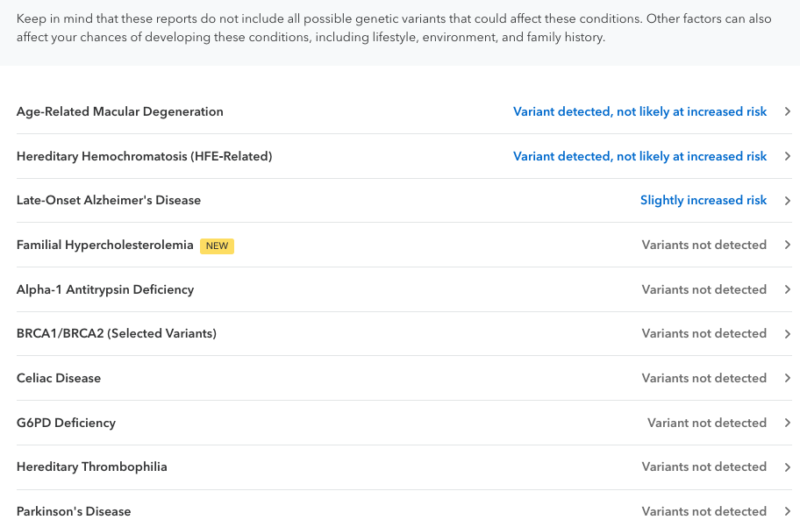Open Hereditary Thrombophilia report
The height and width of the screenshot is (527, 800).
[x=92, y=467]
